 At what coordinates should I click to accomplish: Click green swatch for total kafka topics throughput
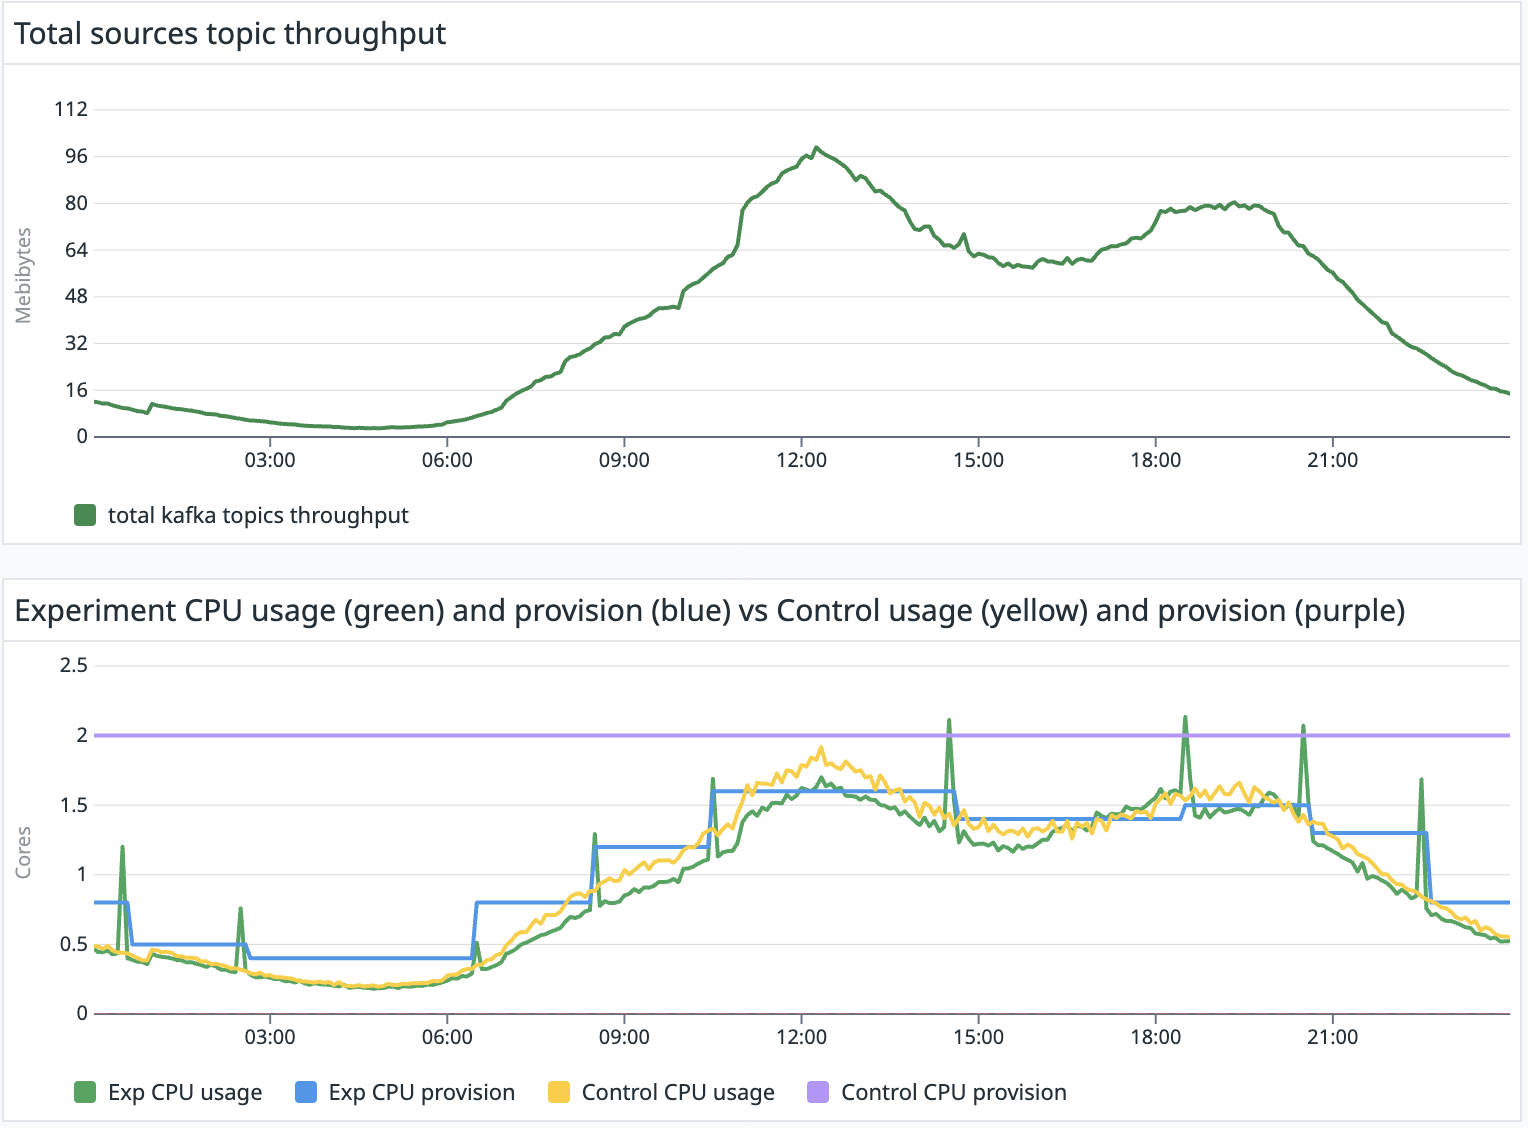[85, 515]
